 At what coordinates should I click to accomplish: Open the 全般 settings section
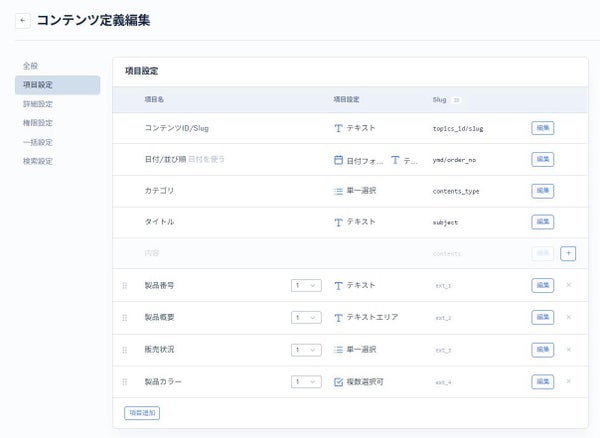[30, 66]
